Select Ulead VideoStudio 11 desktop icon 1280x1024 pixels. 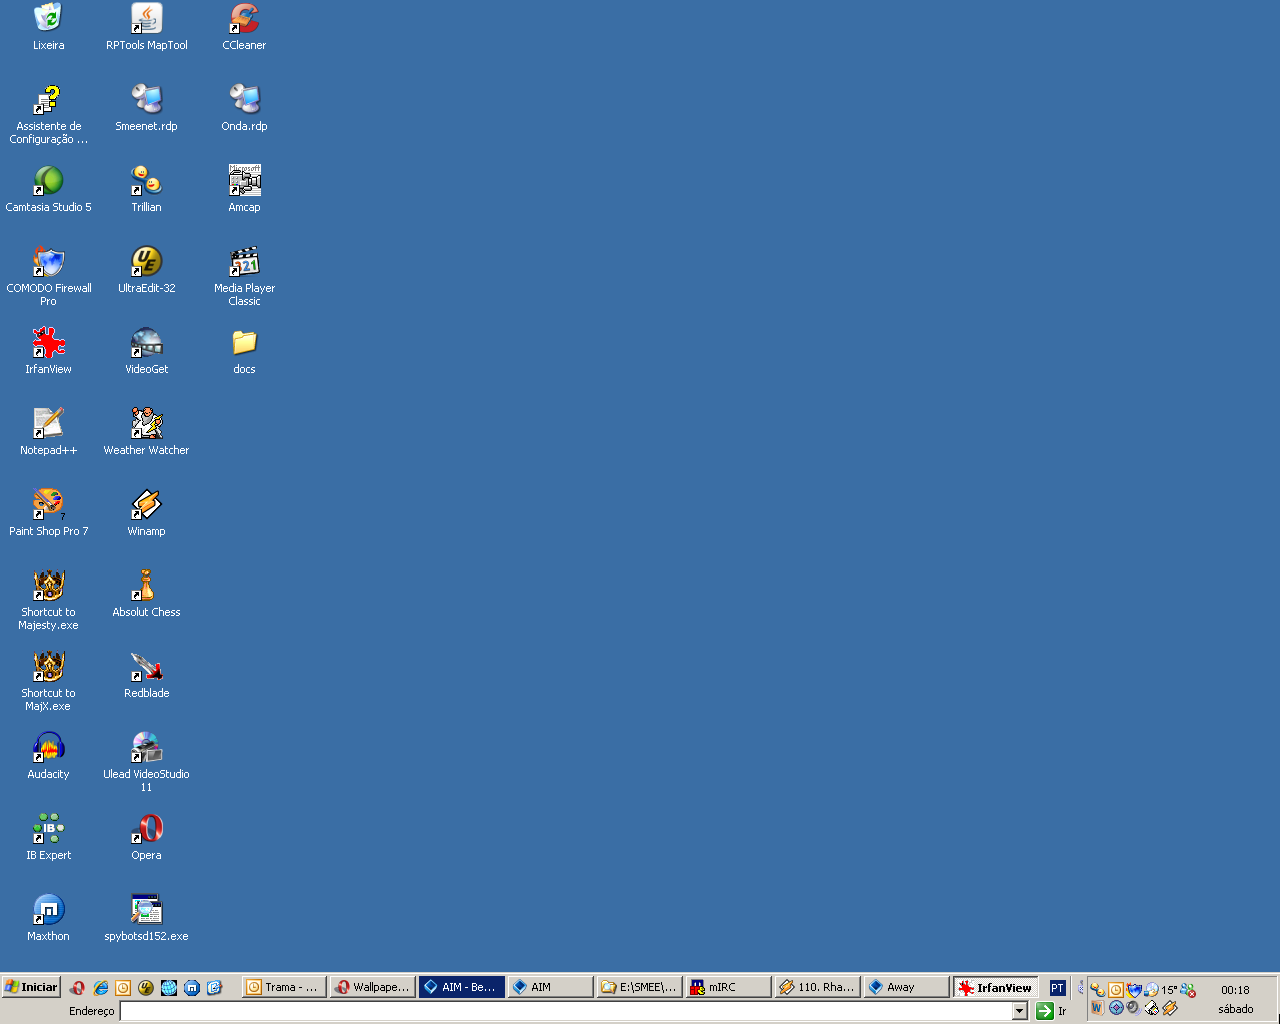pos(146,761)
